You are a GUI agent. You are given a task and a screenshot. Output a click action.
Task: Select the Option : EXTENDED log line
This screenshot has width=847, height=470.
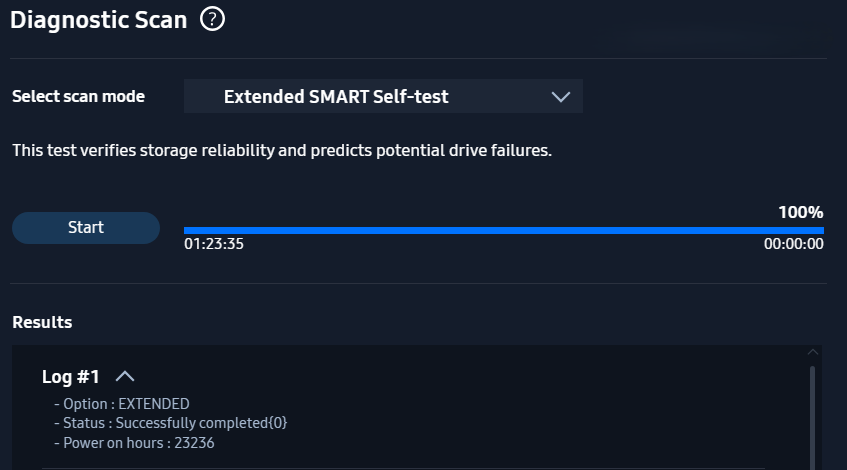[x=122, y=404]
